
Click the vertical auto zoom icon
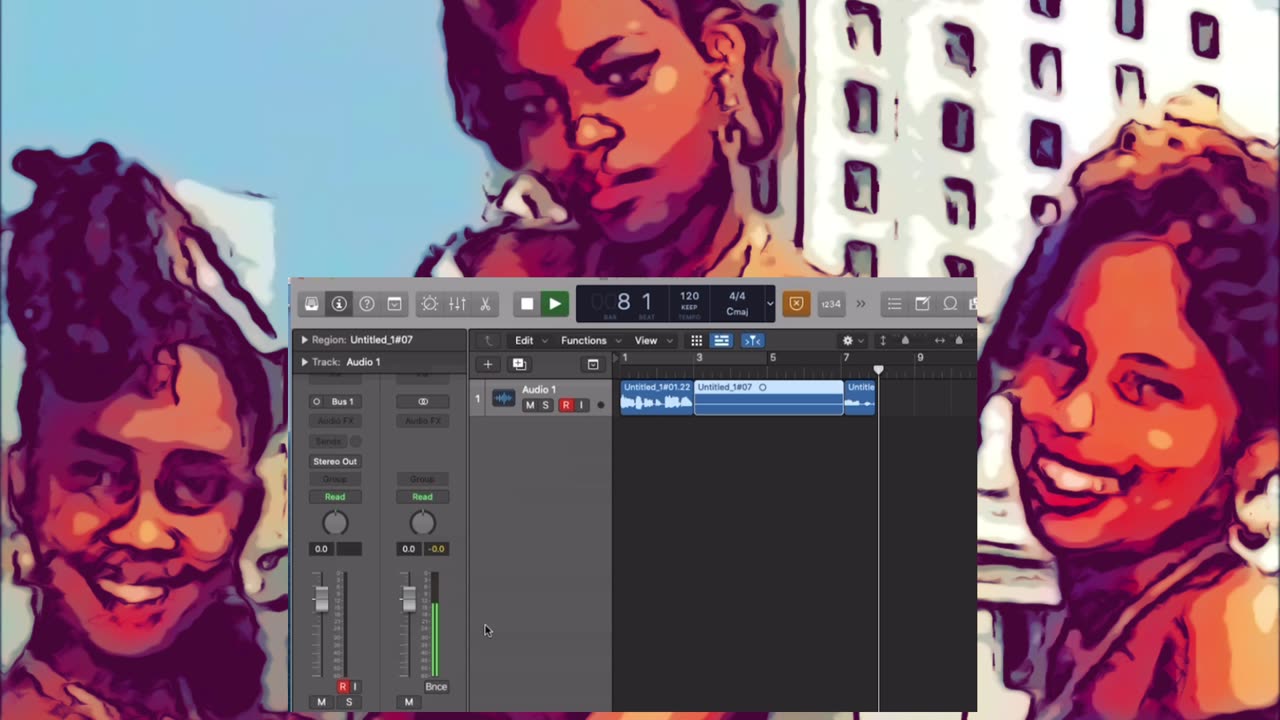(882, 341)
